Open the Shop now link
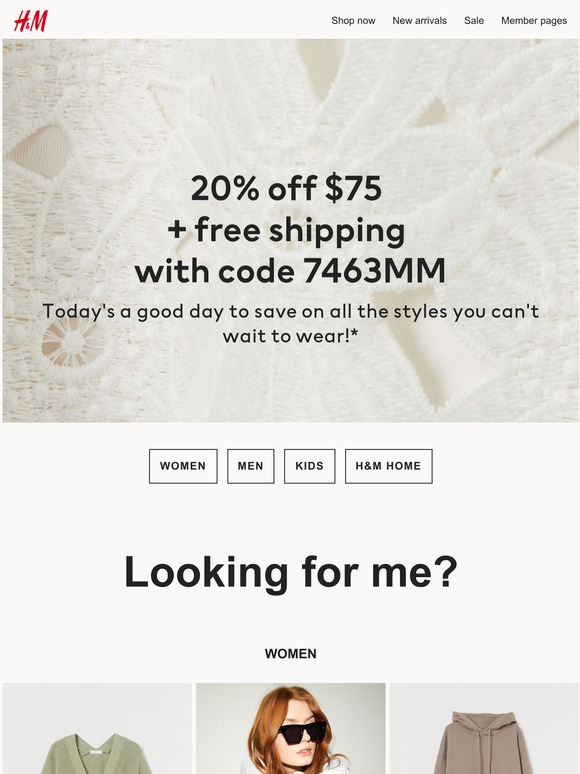 pyautogui.click(x=353, y=21)
